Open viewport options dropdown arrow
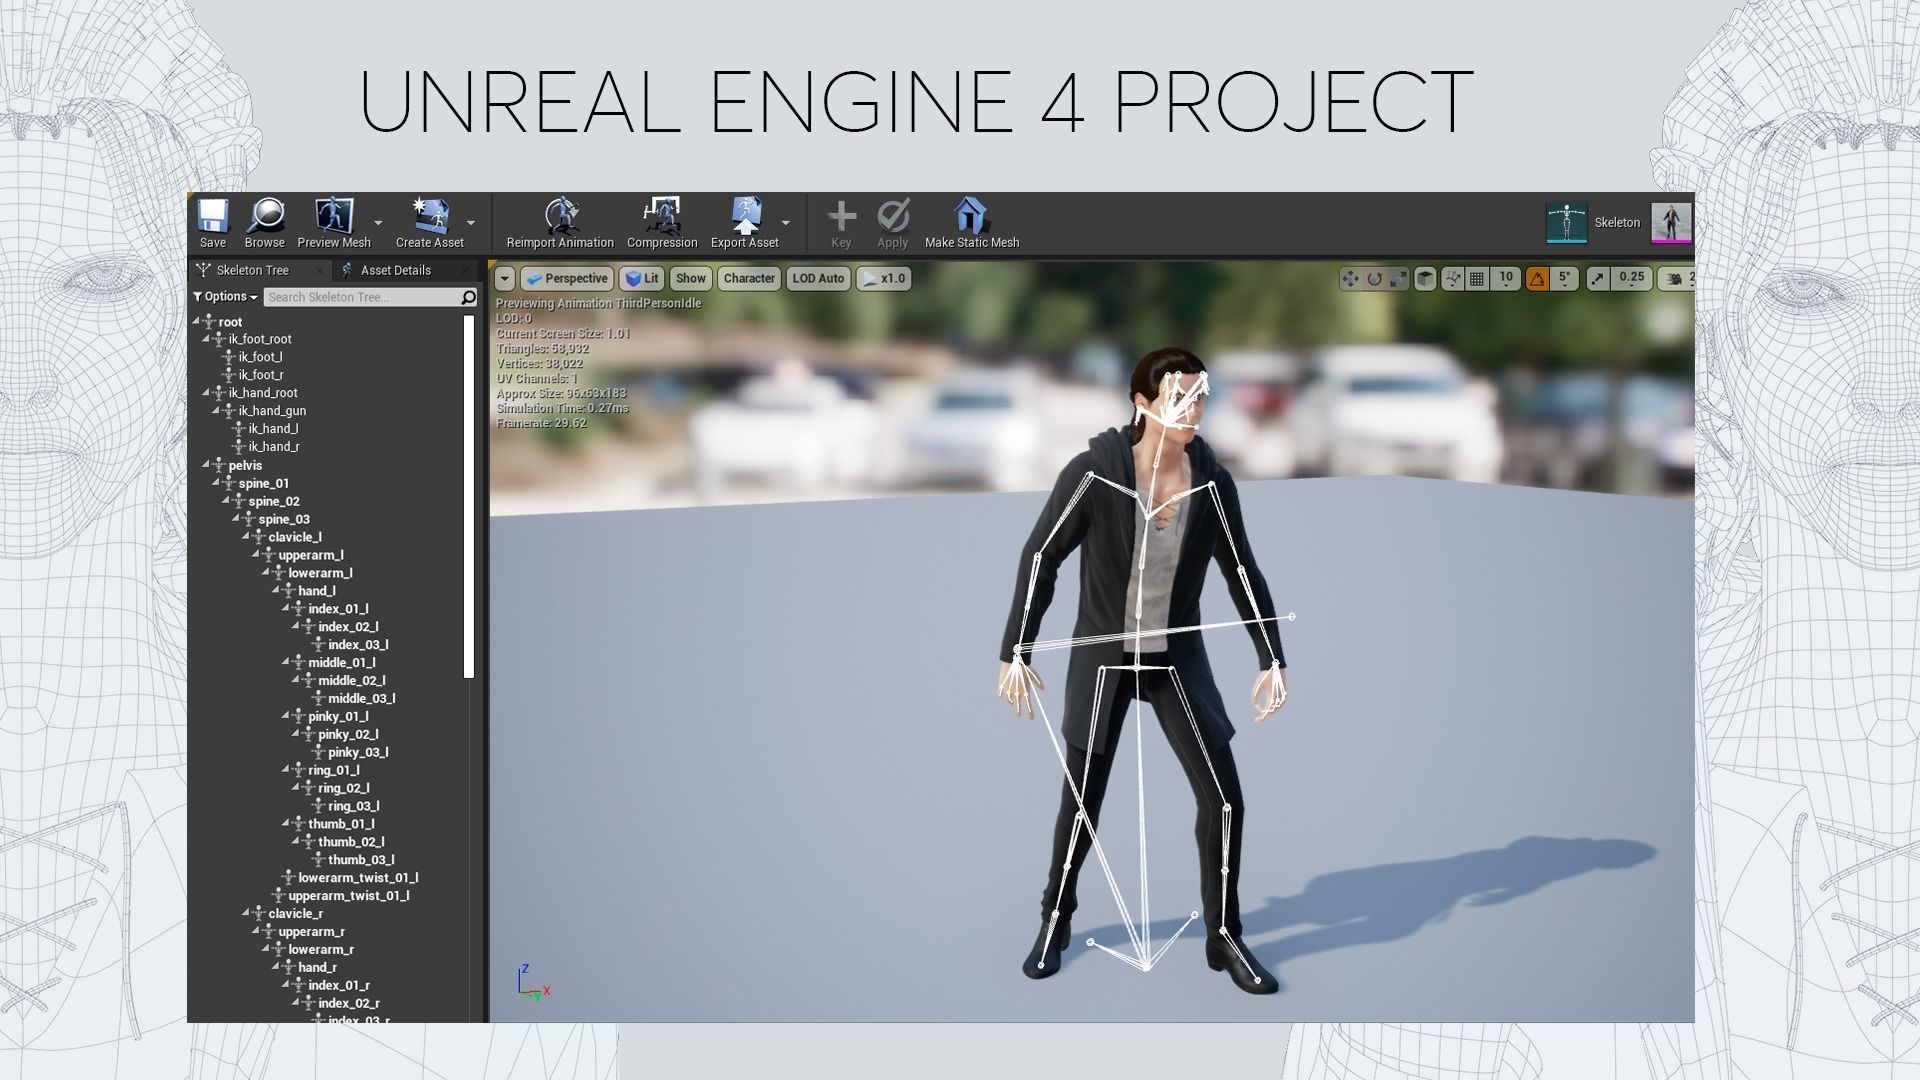Viewport: 1920px width, 1080px height. tap(505, 279)
